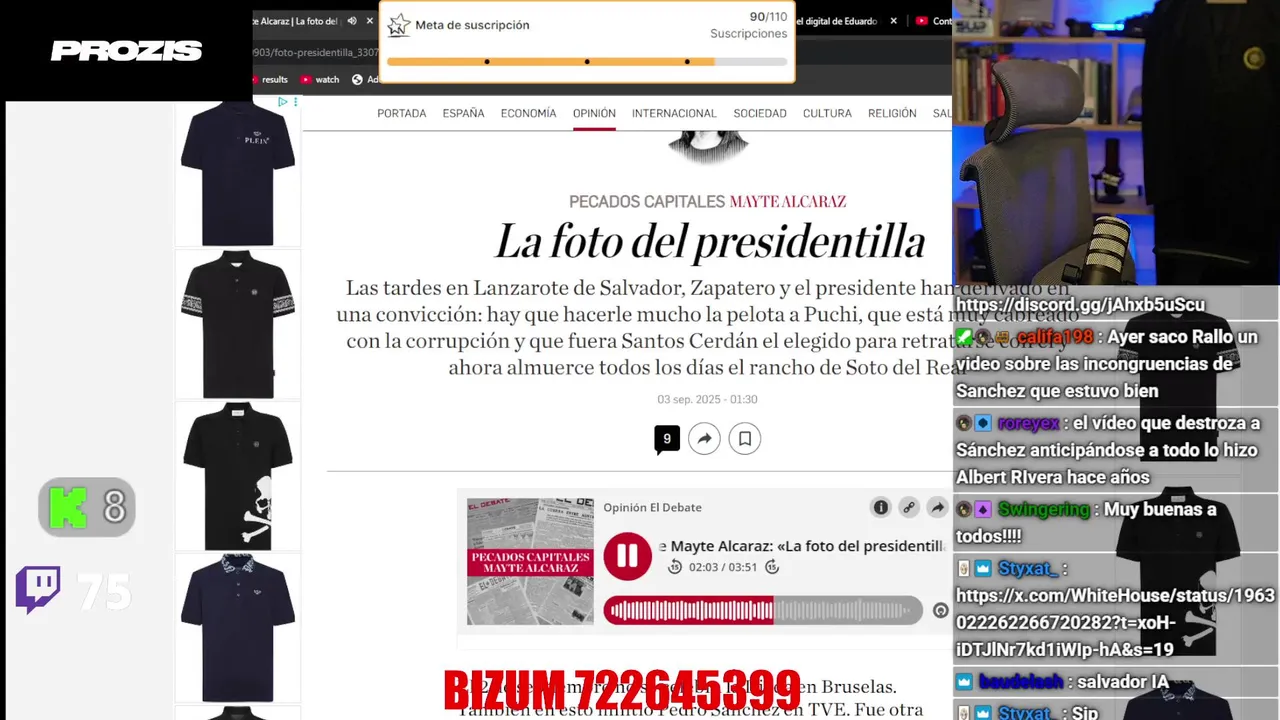The width and height of the screenshot is (1280, 720).
Task: Open the comments bubble showing 9
Action: point(667,438)
